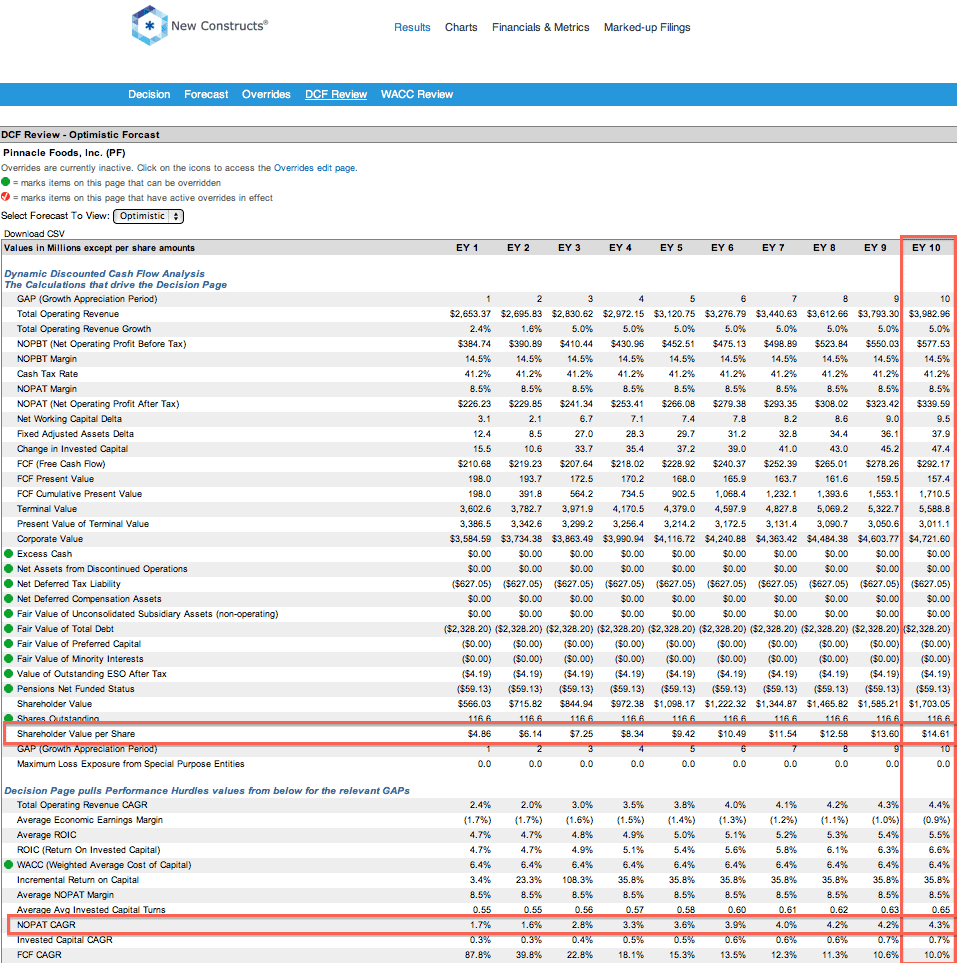Click the NOPAT CAGR row label
The height and width of the screenshot is (963, 957).
[x=47, y=925]
